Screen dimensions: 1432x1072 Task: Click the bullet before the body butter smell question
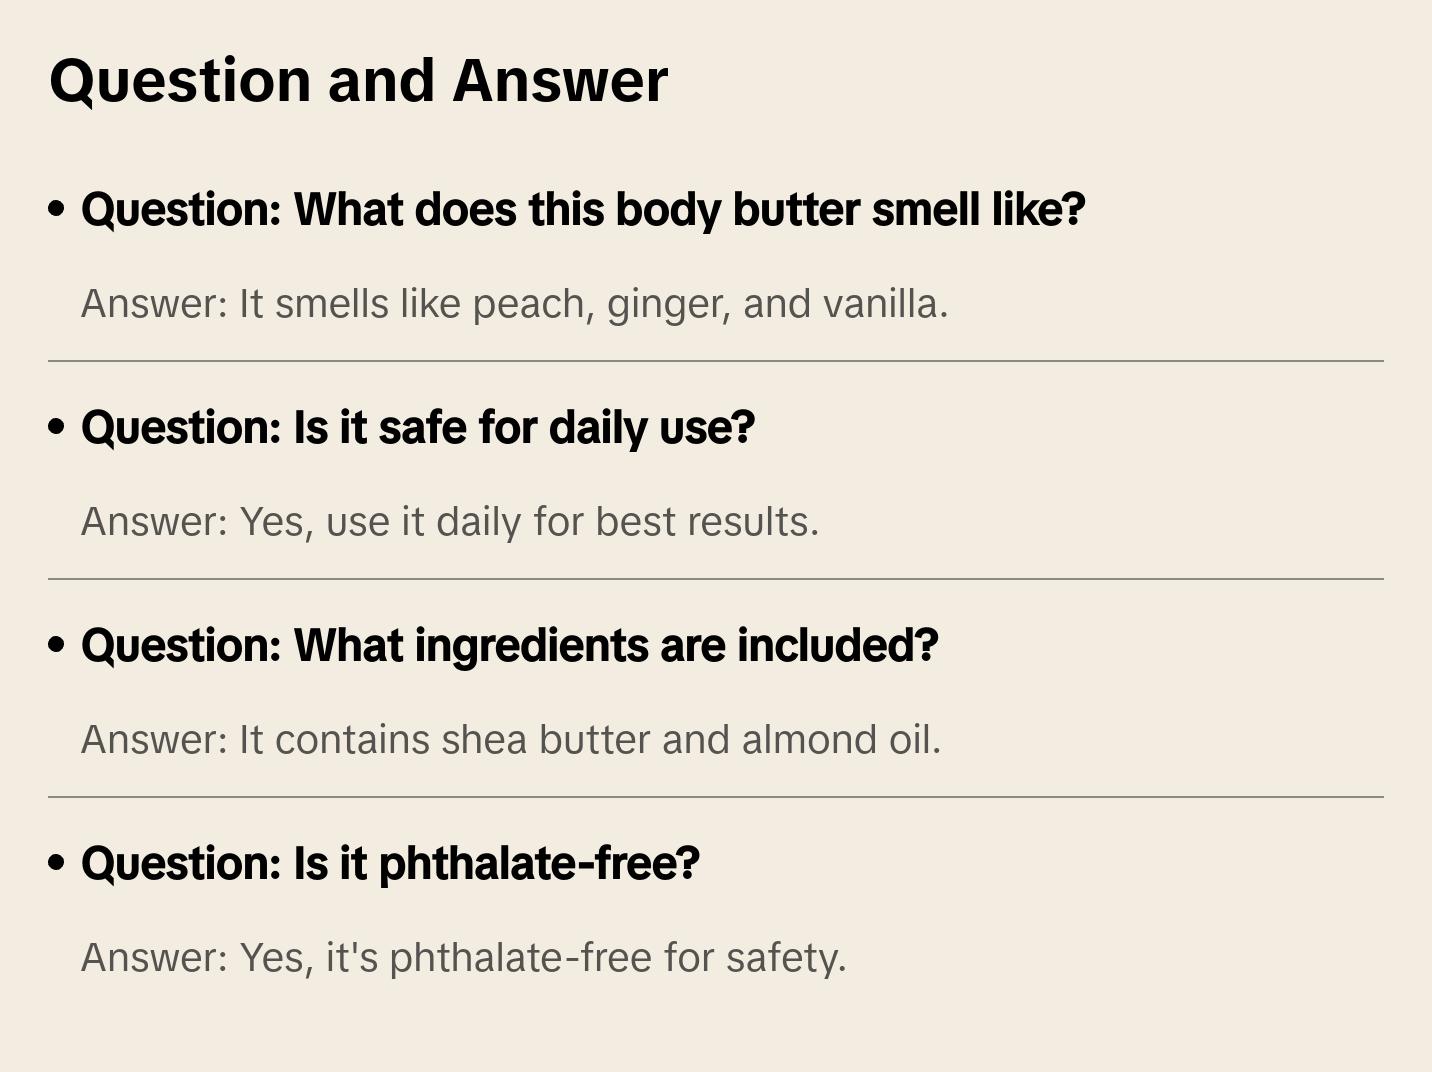coord(57,209)
